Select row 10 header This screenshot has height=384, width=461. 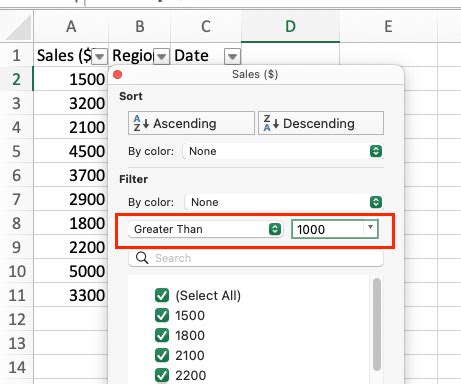point(16,271)
